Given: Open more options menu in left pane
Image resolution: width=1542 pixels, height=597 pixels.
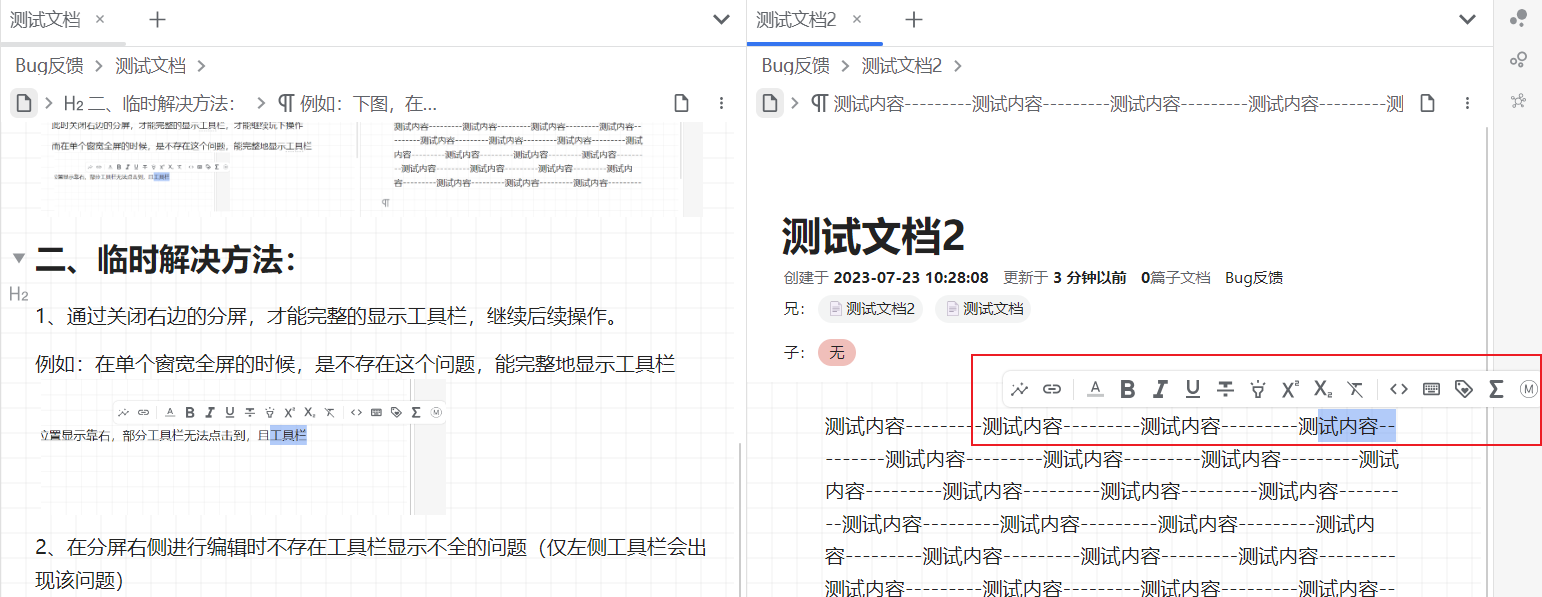Looking at the screenshot, I should [722, 103].
